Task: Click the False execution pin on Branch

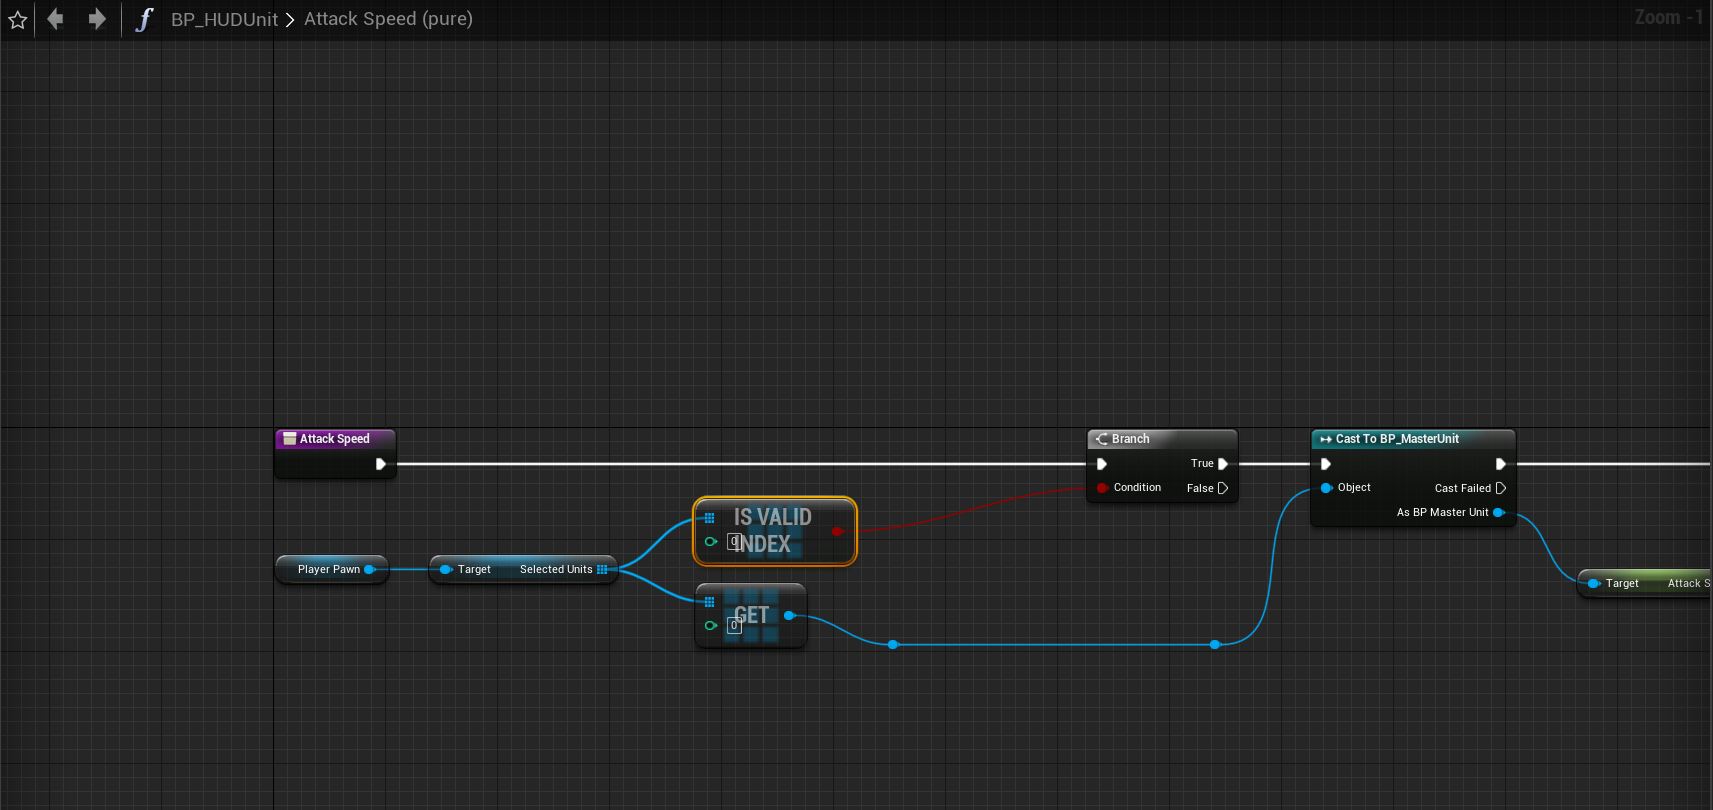Action: tap(1223, 488)
